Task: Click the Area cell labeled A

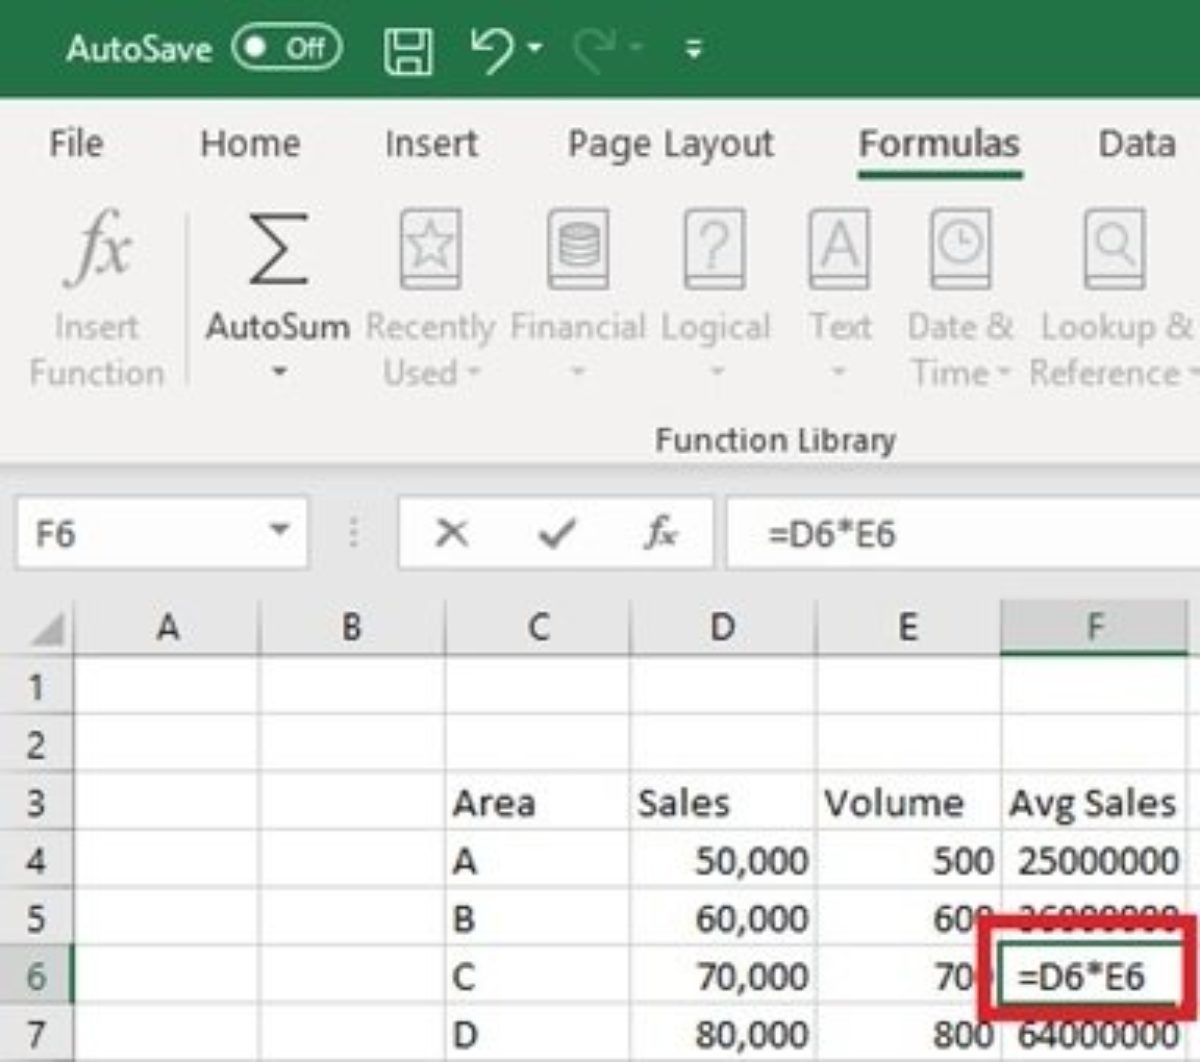Action: (x=537, y=860)
